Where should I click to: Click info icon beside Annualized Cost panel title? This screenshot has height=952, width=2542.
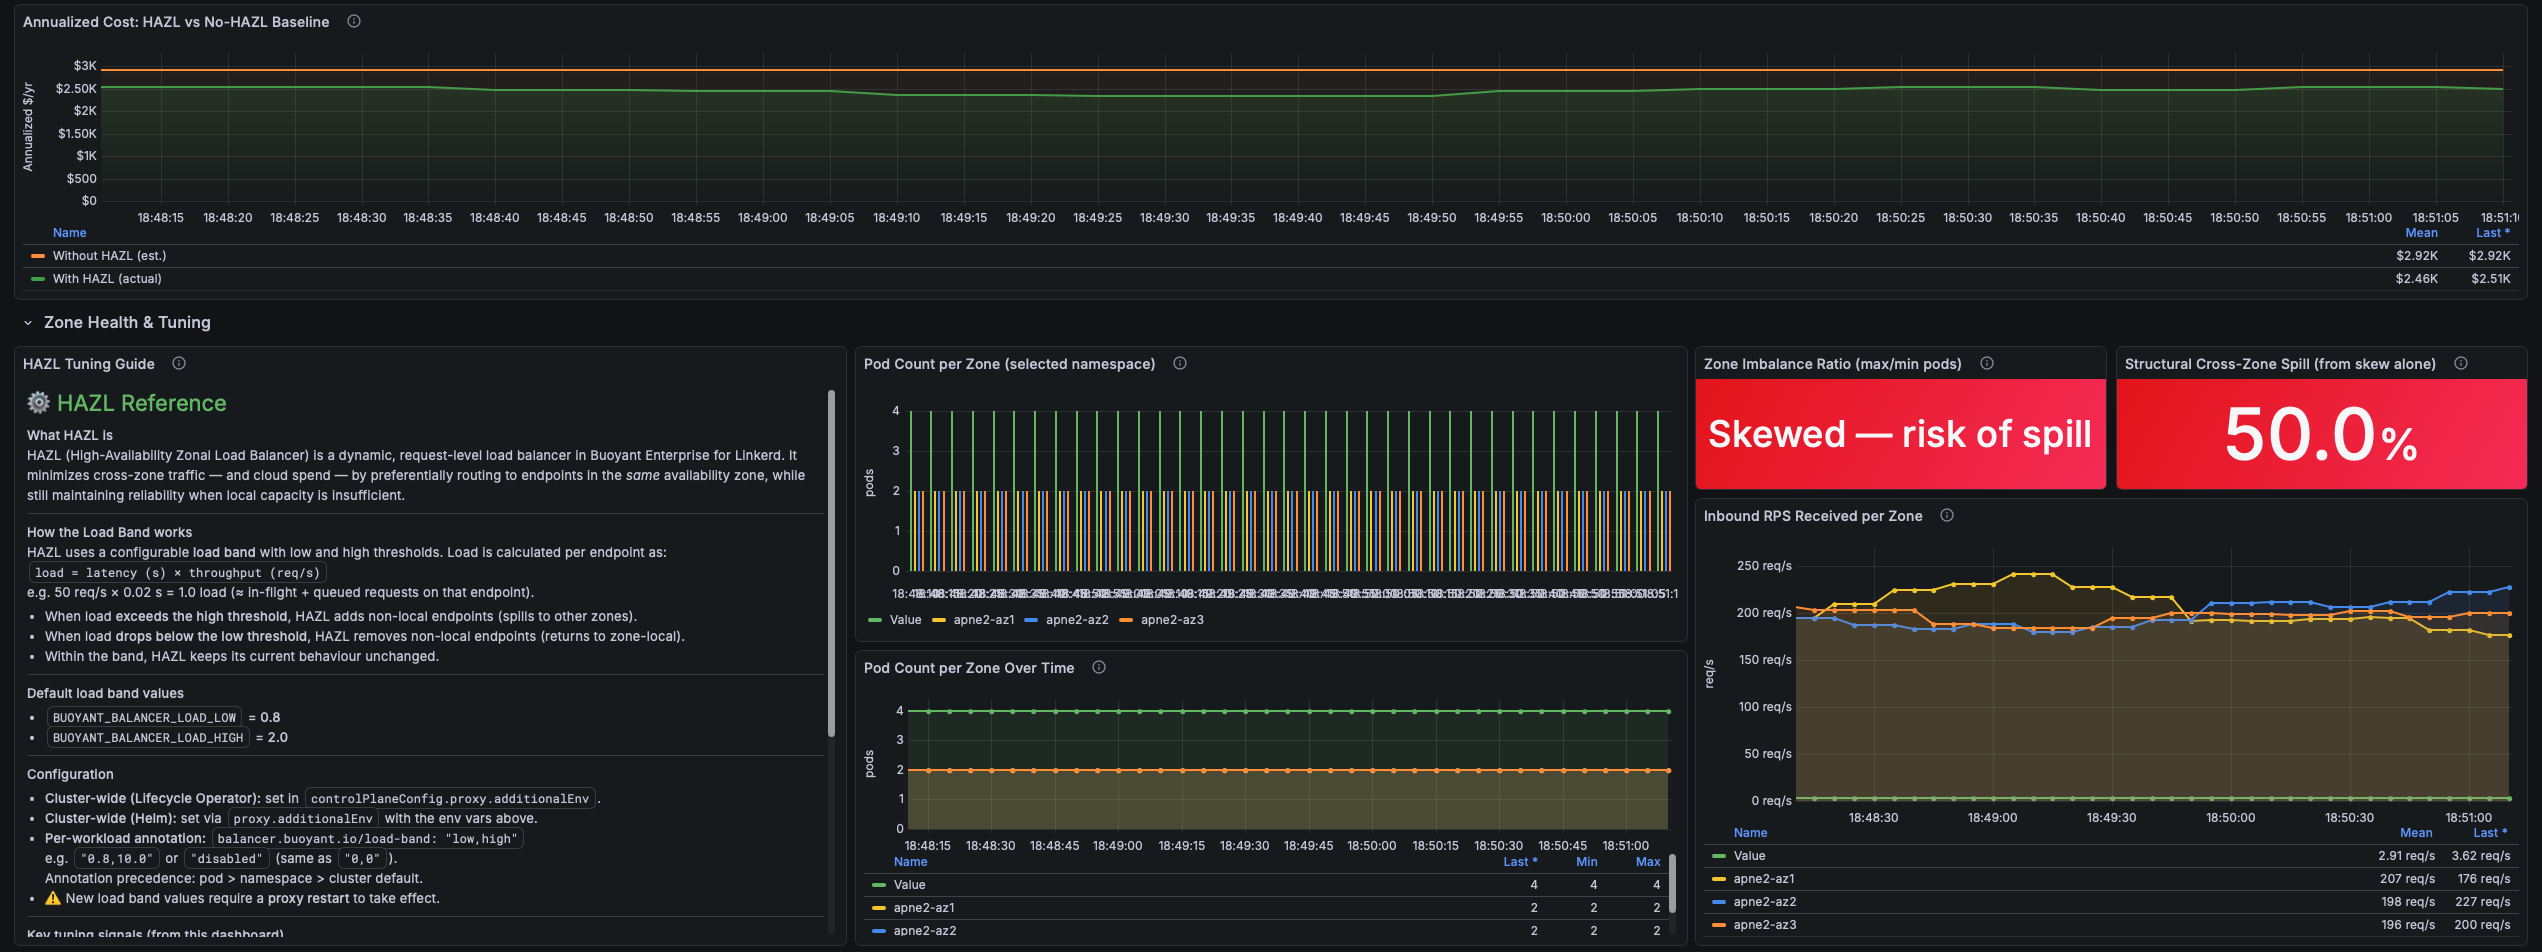(x=354, y=22)
